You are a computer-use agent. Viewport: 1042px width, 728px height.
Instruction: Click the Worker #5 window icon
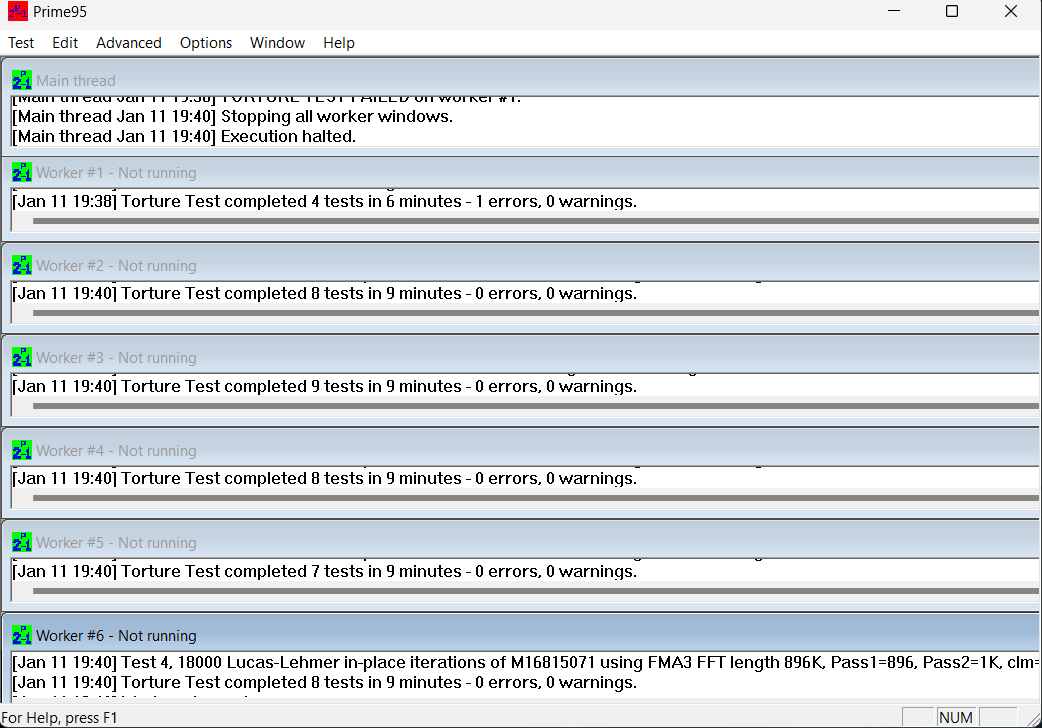coord(21,542)
